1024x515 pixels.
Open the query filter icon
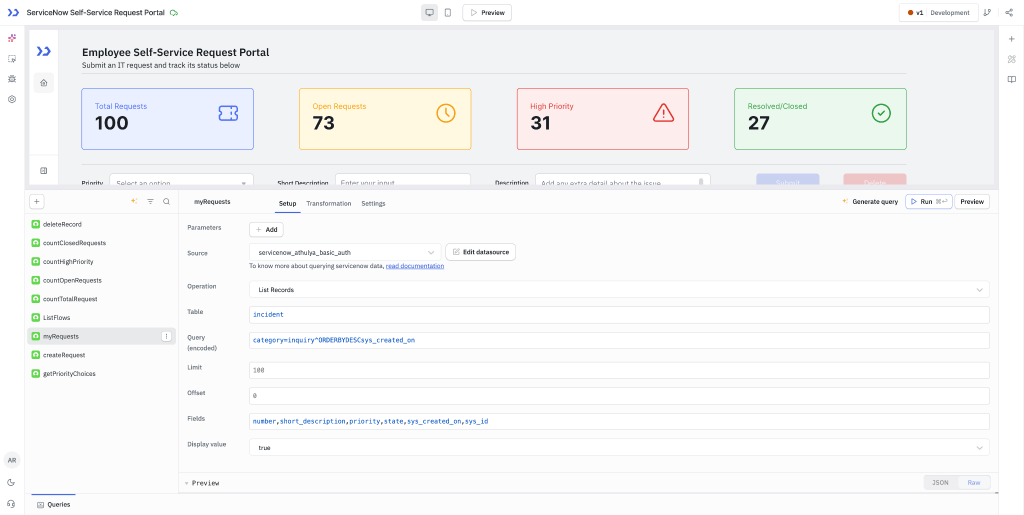click(x=150, y=202)
